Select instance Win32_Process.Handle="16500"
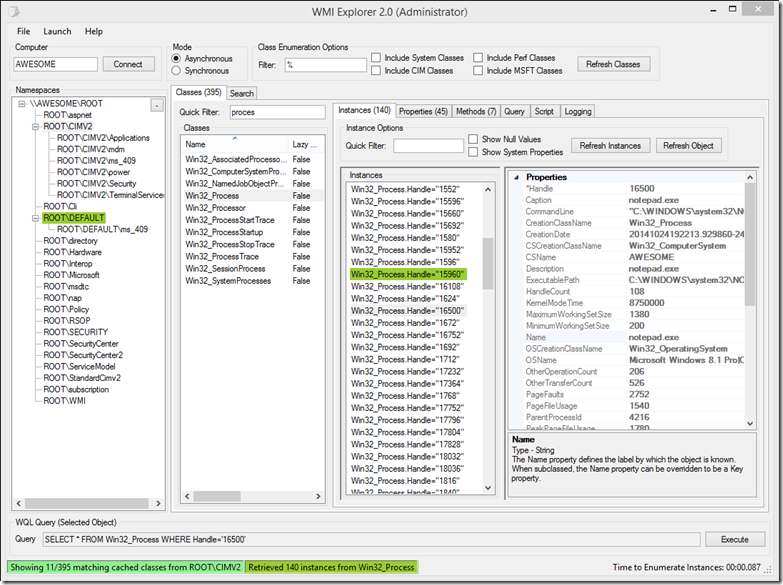The height and width of the screenshot is (585, 783). click(x=407, y=311)
